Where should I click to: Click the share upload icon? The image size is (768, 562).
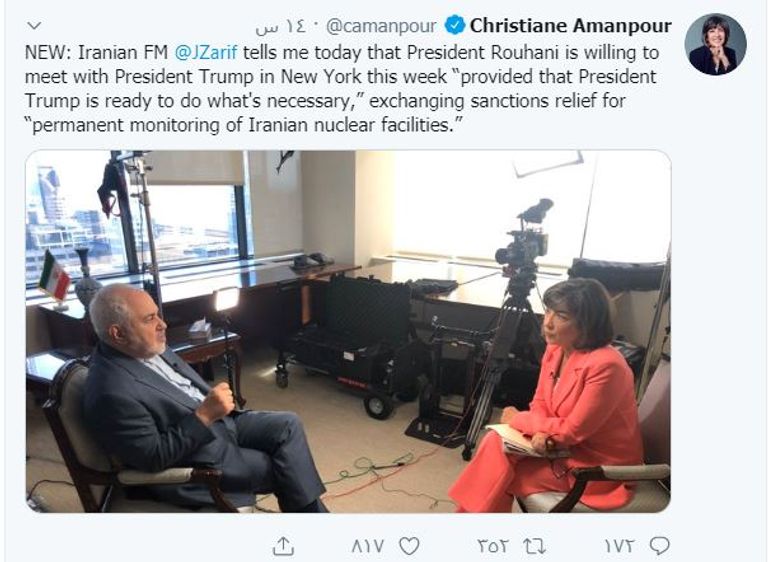[284, 545]
